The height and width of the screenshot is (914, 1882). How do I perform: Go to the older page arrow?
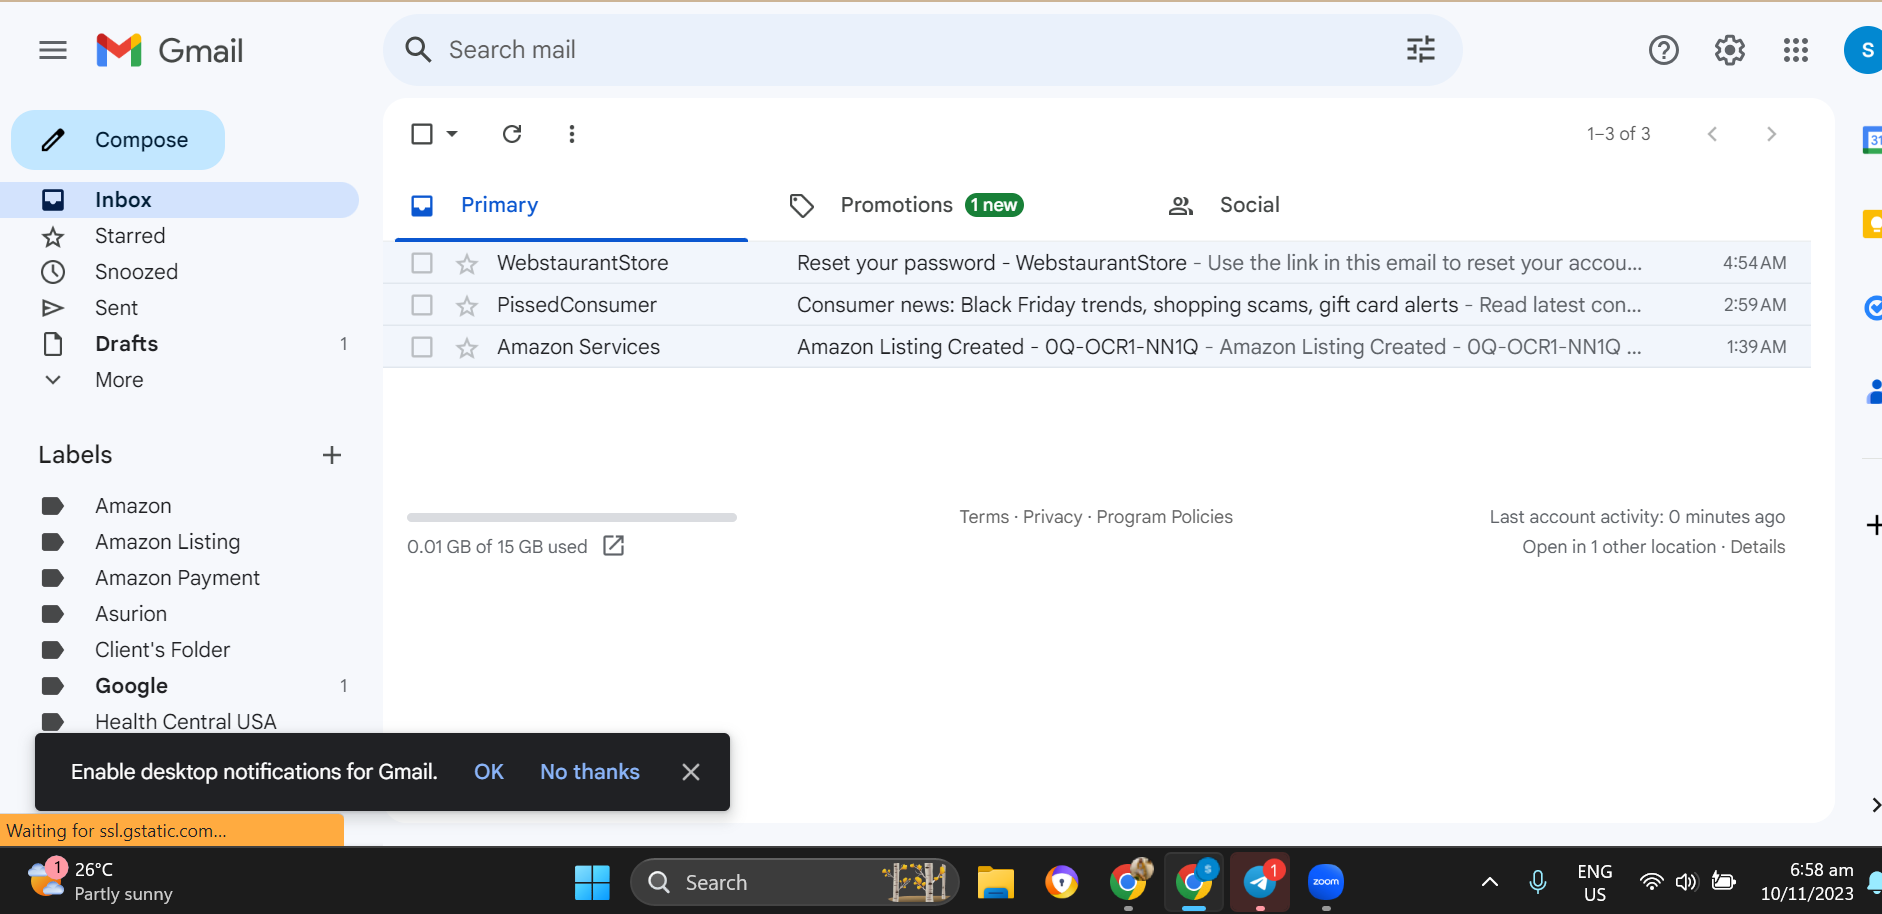(x=1771, y=134)
